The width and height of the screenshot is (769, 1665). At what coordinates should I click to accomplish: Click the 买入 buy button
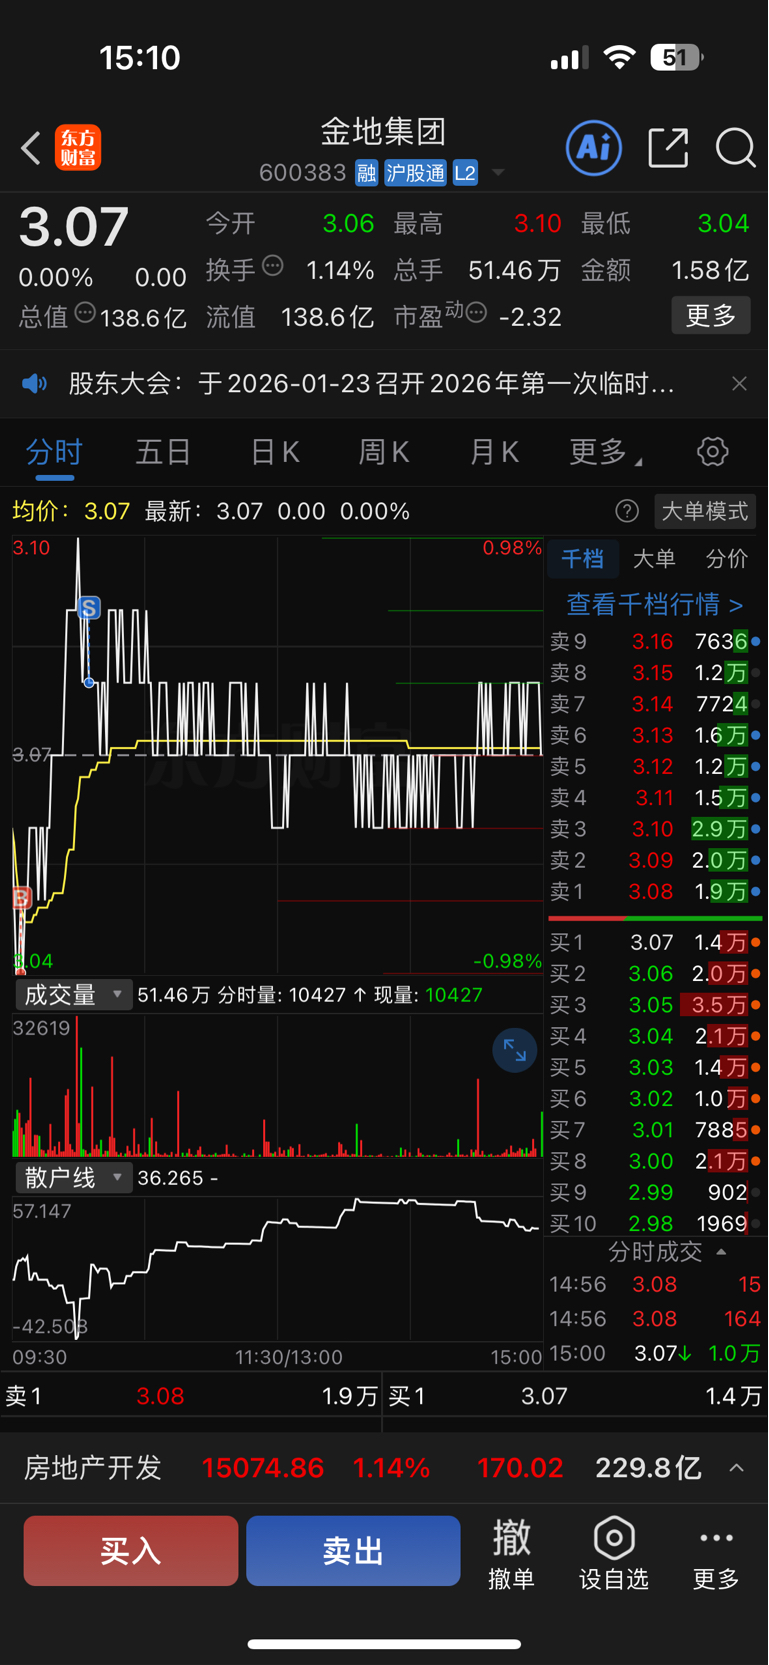131,1551
